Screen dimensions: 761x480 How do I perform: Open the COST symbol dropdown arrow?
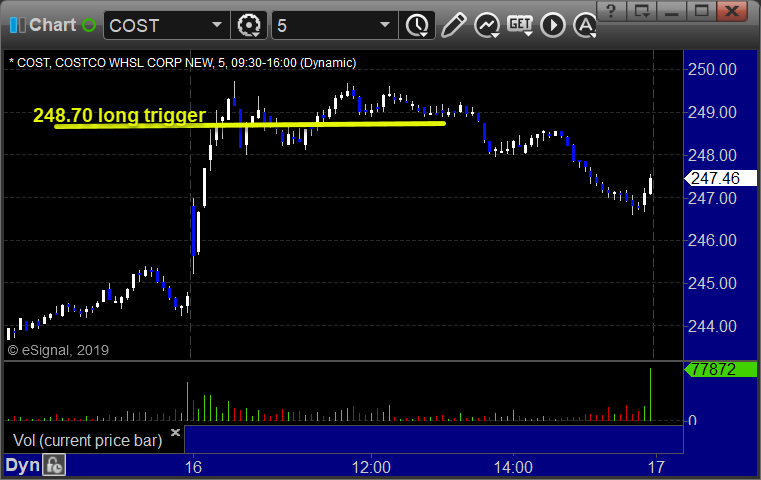217,25
